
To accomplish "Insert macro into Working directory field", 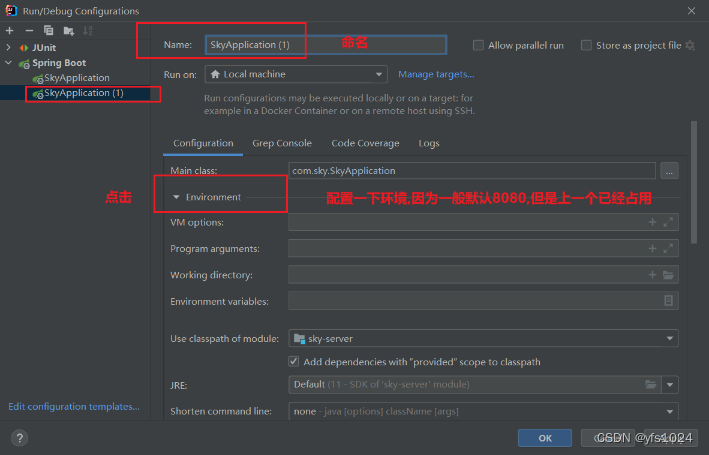I will 652,275.
